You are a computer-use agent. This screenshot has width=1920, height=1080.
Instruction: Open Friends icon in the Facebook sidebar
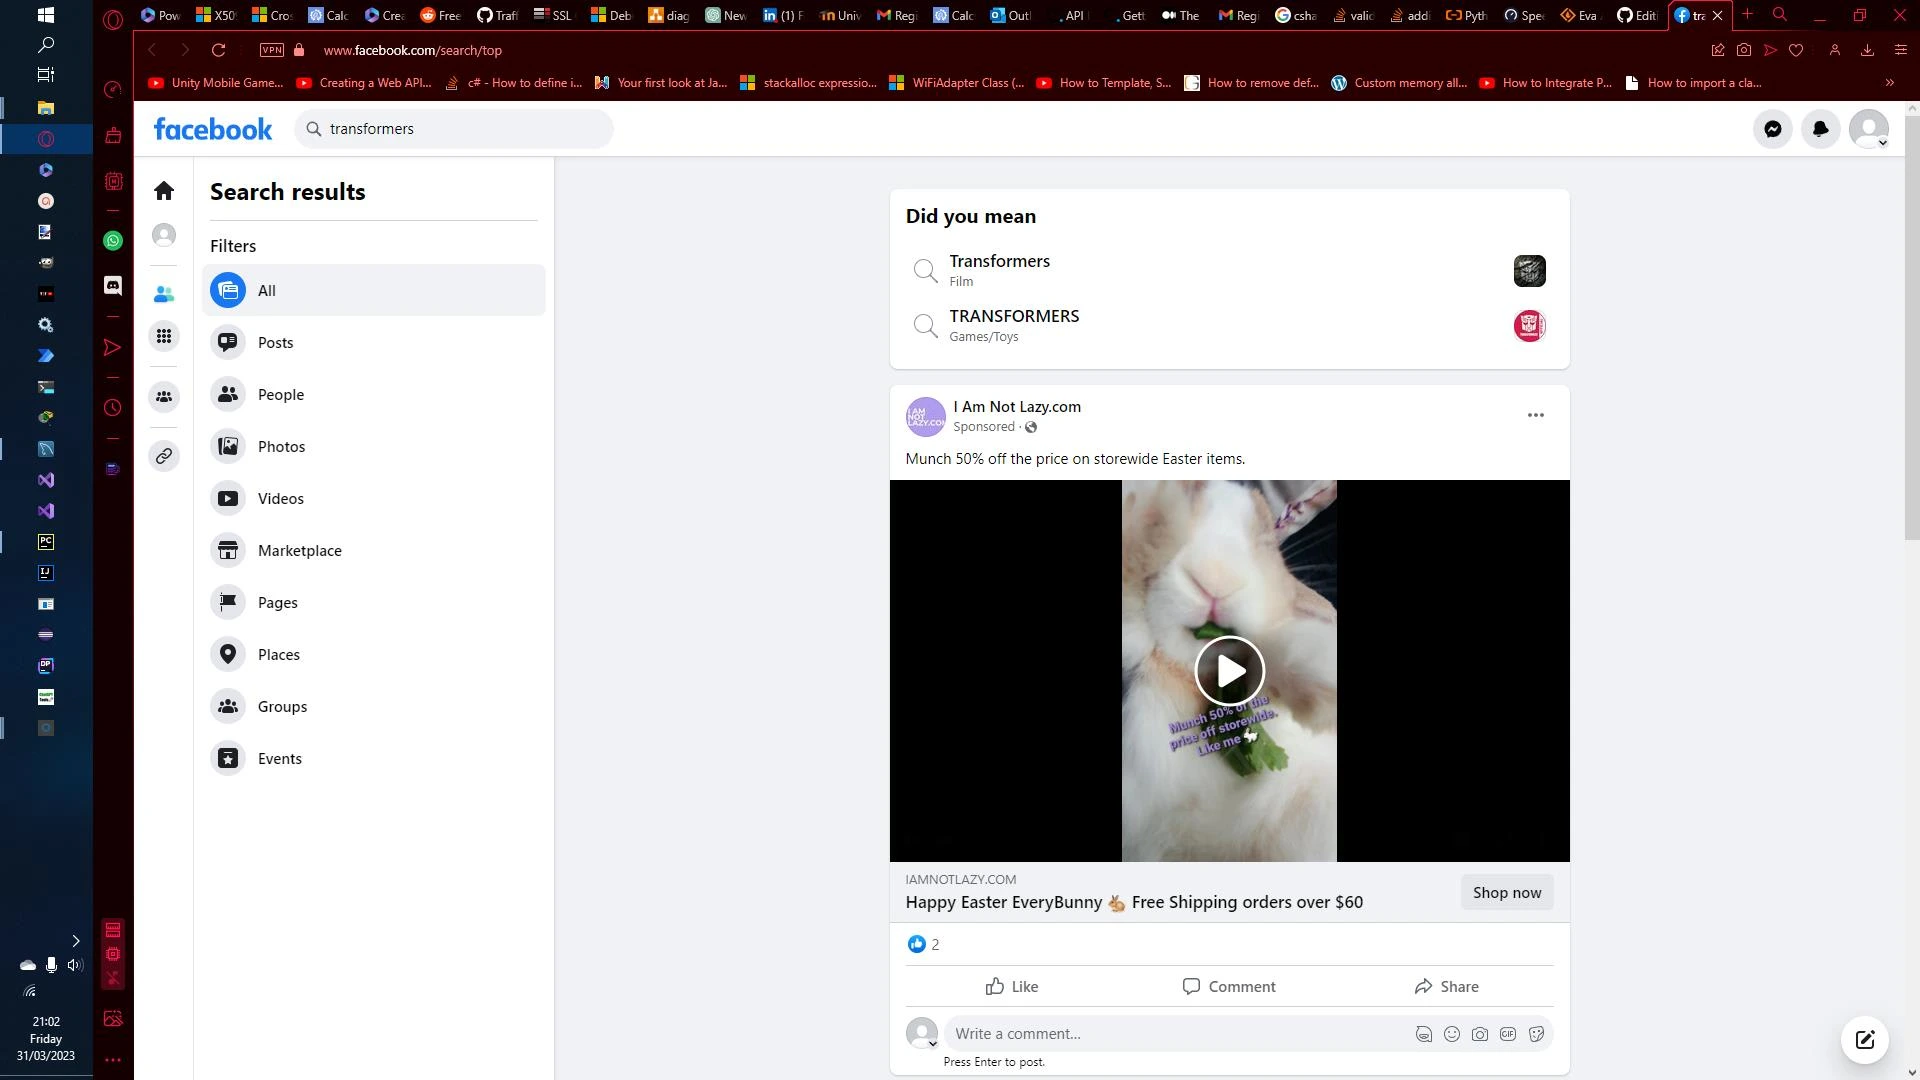pyautogui.click(x=164, y=294)
